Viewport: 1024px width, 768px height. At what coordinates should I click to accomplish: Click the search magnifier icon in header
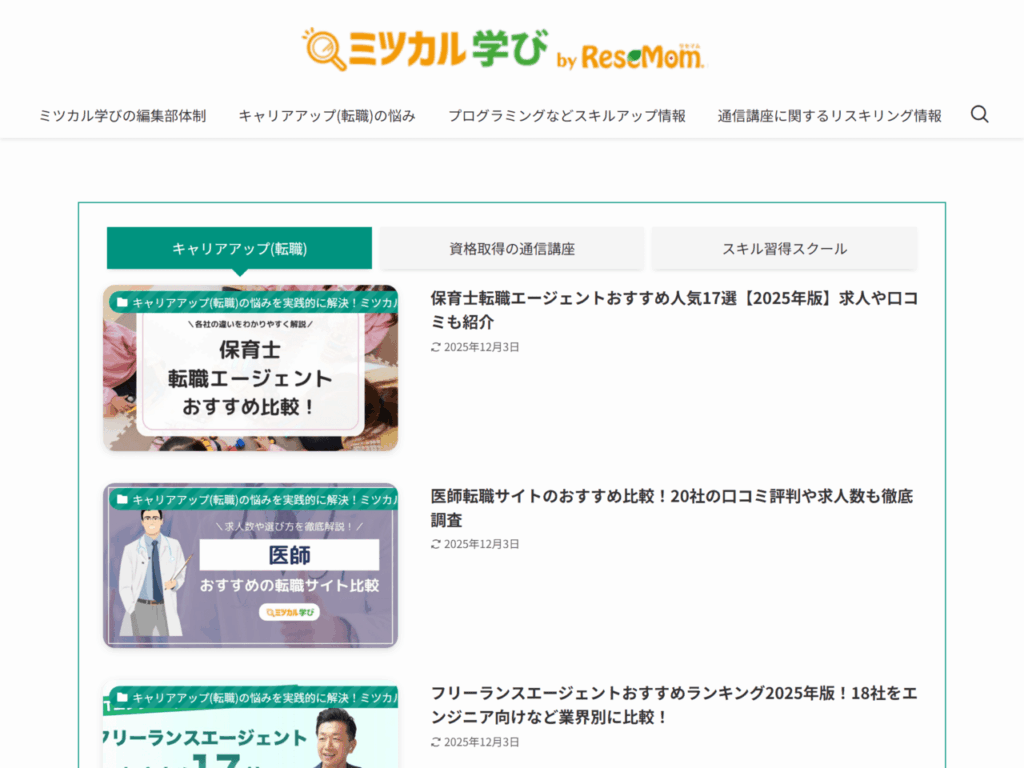click(x=979, y=114)
